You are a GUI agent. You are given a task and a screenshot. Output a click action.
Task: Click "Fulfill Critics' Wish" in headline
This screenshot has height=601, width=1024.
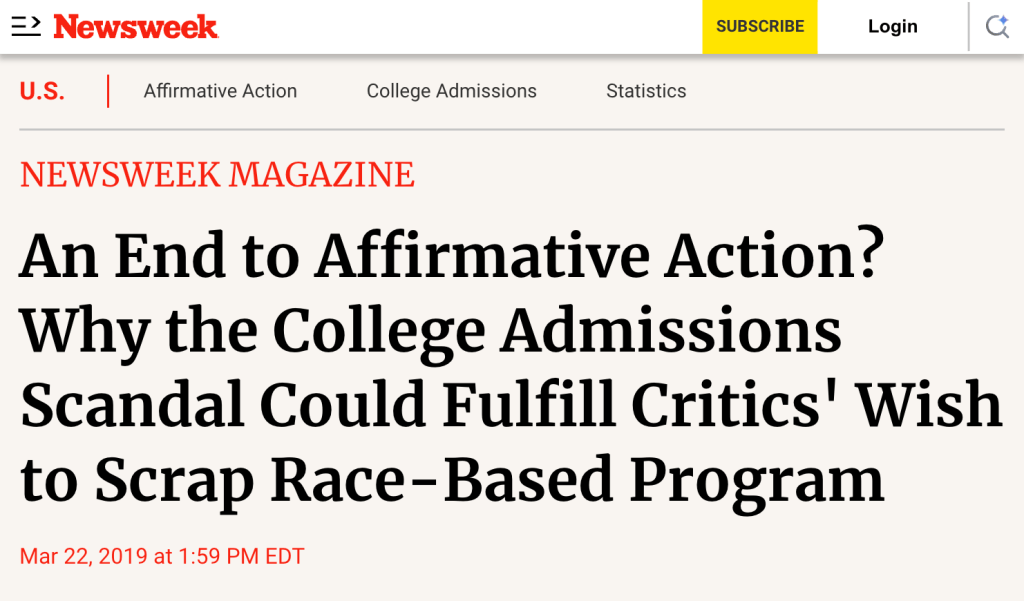(x=722, y=405)
